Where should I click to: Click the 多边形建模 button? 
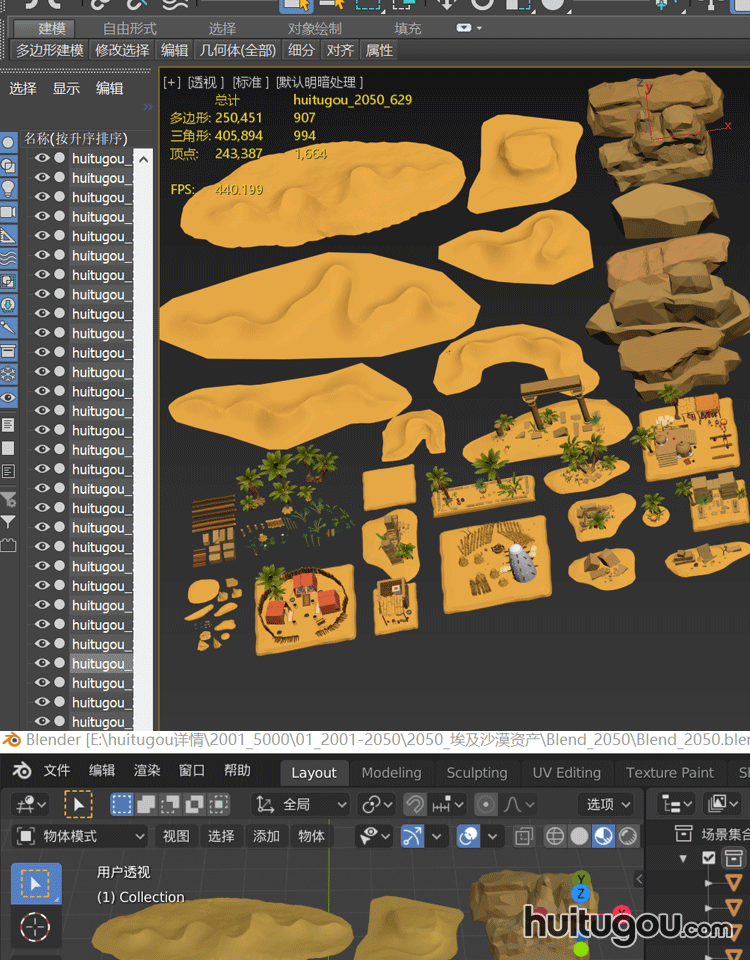50,50
